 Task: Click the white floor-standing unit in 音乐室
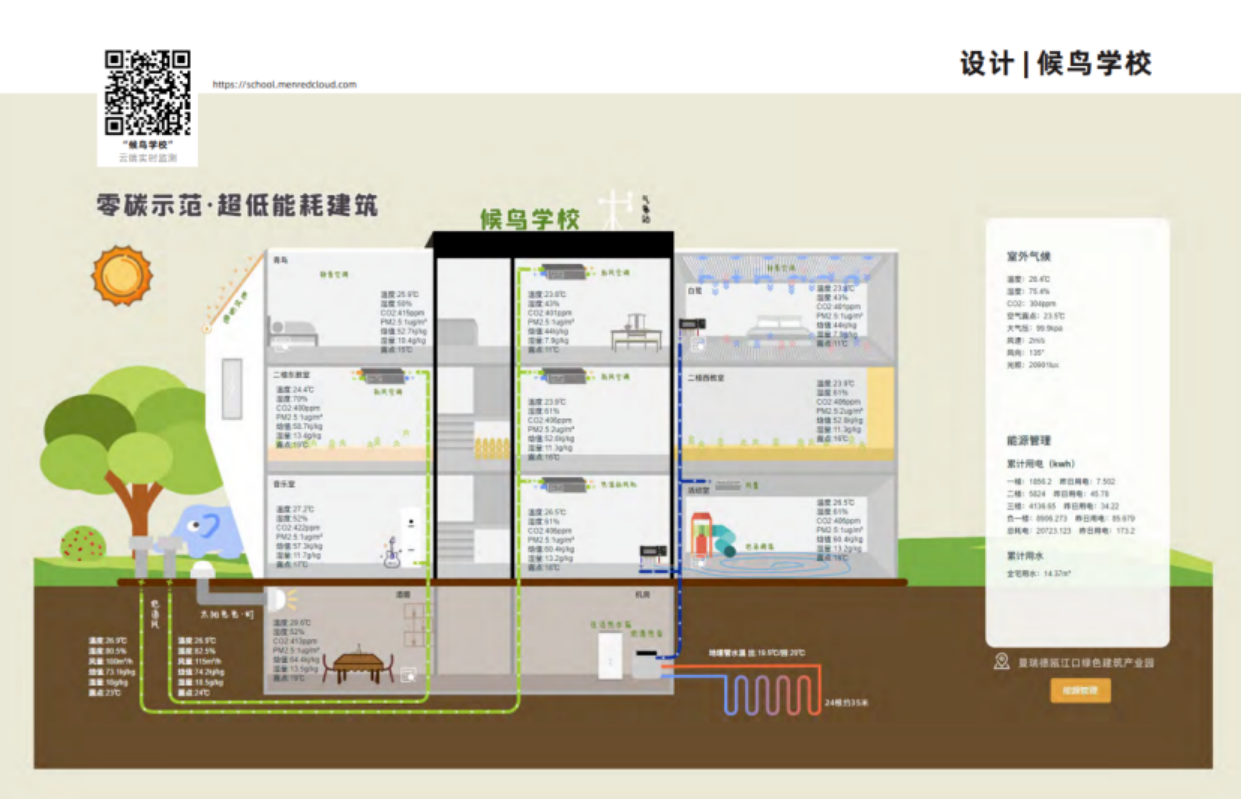pyautogui.click(x=411, y=539)
